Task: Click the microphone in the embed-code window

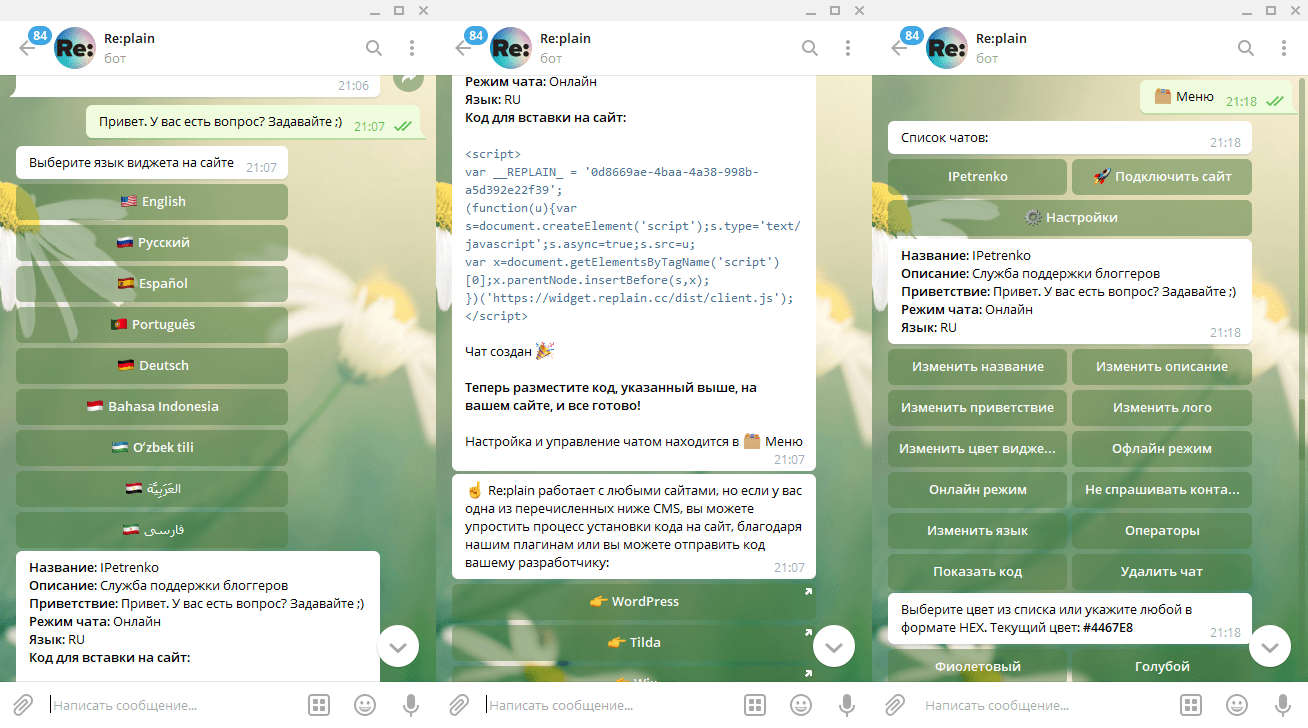Action: coord(846,705)
